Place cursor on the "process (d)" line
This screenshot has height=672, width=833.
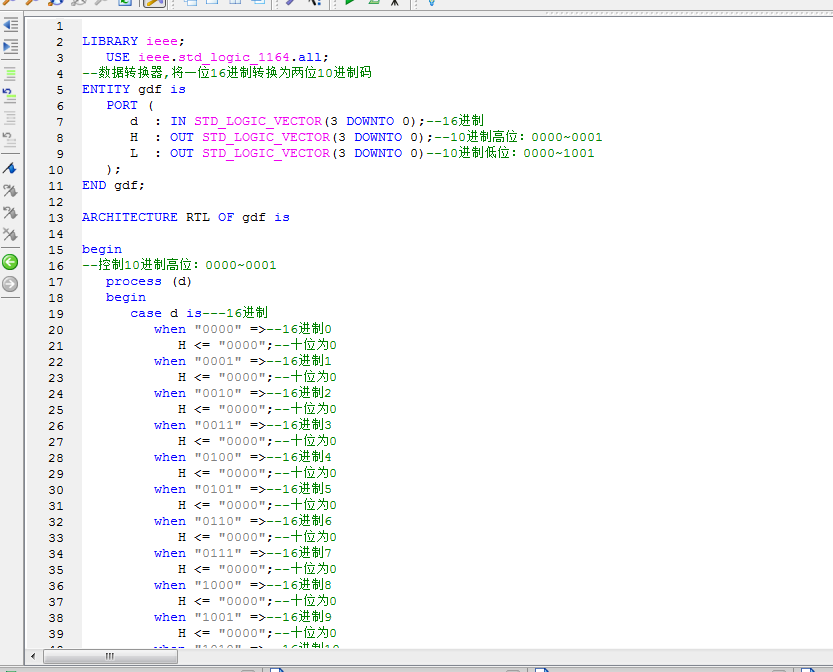point(148,281)
